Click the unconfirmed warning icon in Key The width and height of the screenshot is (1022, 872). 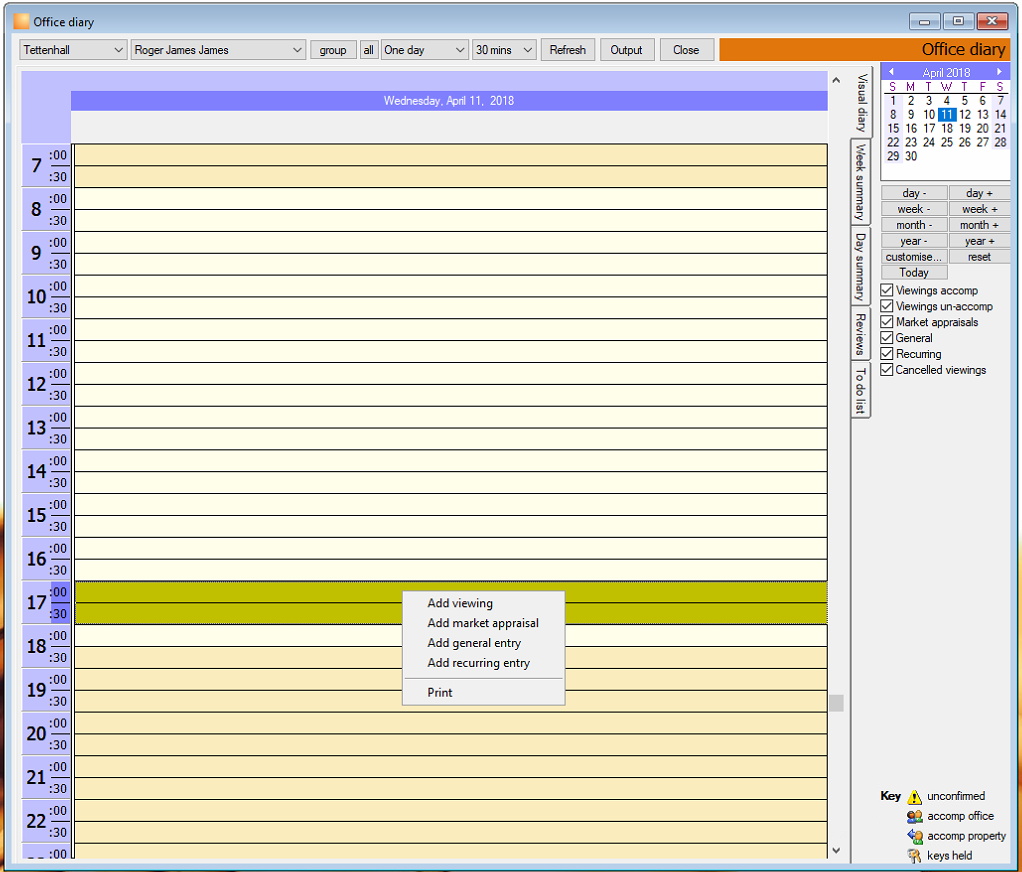(914, 796)
